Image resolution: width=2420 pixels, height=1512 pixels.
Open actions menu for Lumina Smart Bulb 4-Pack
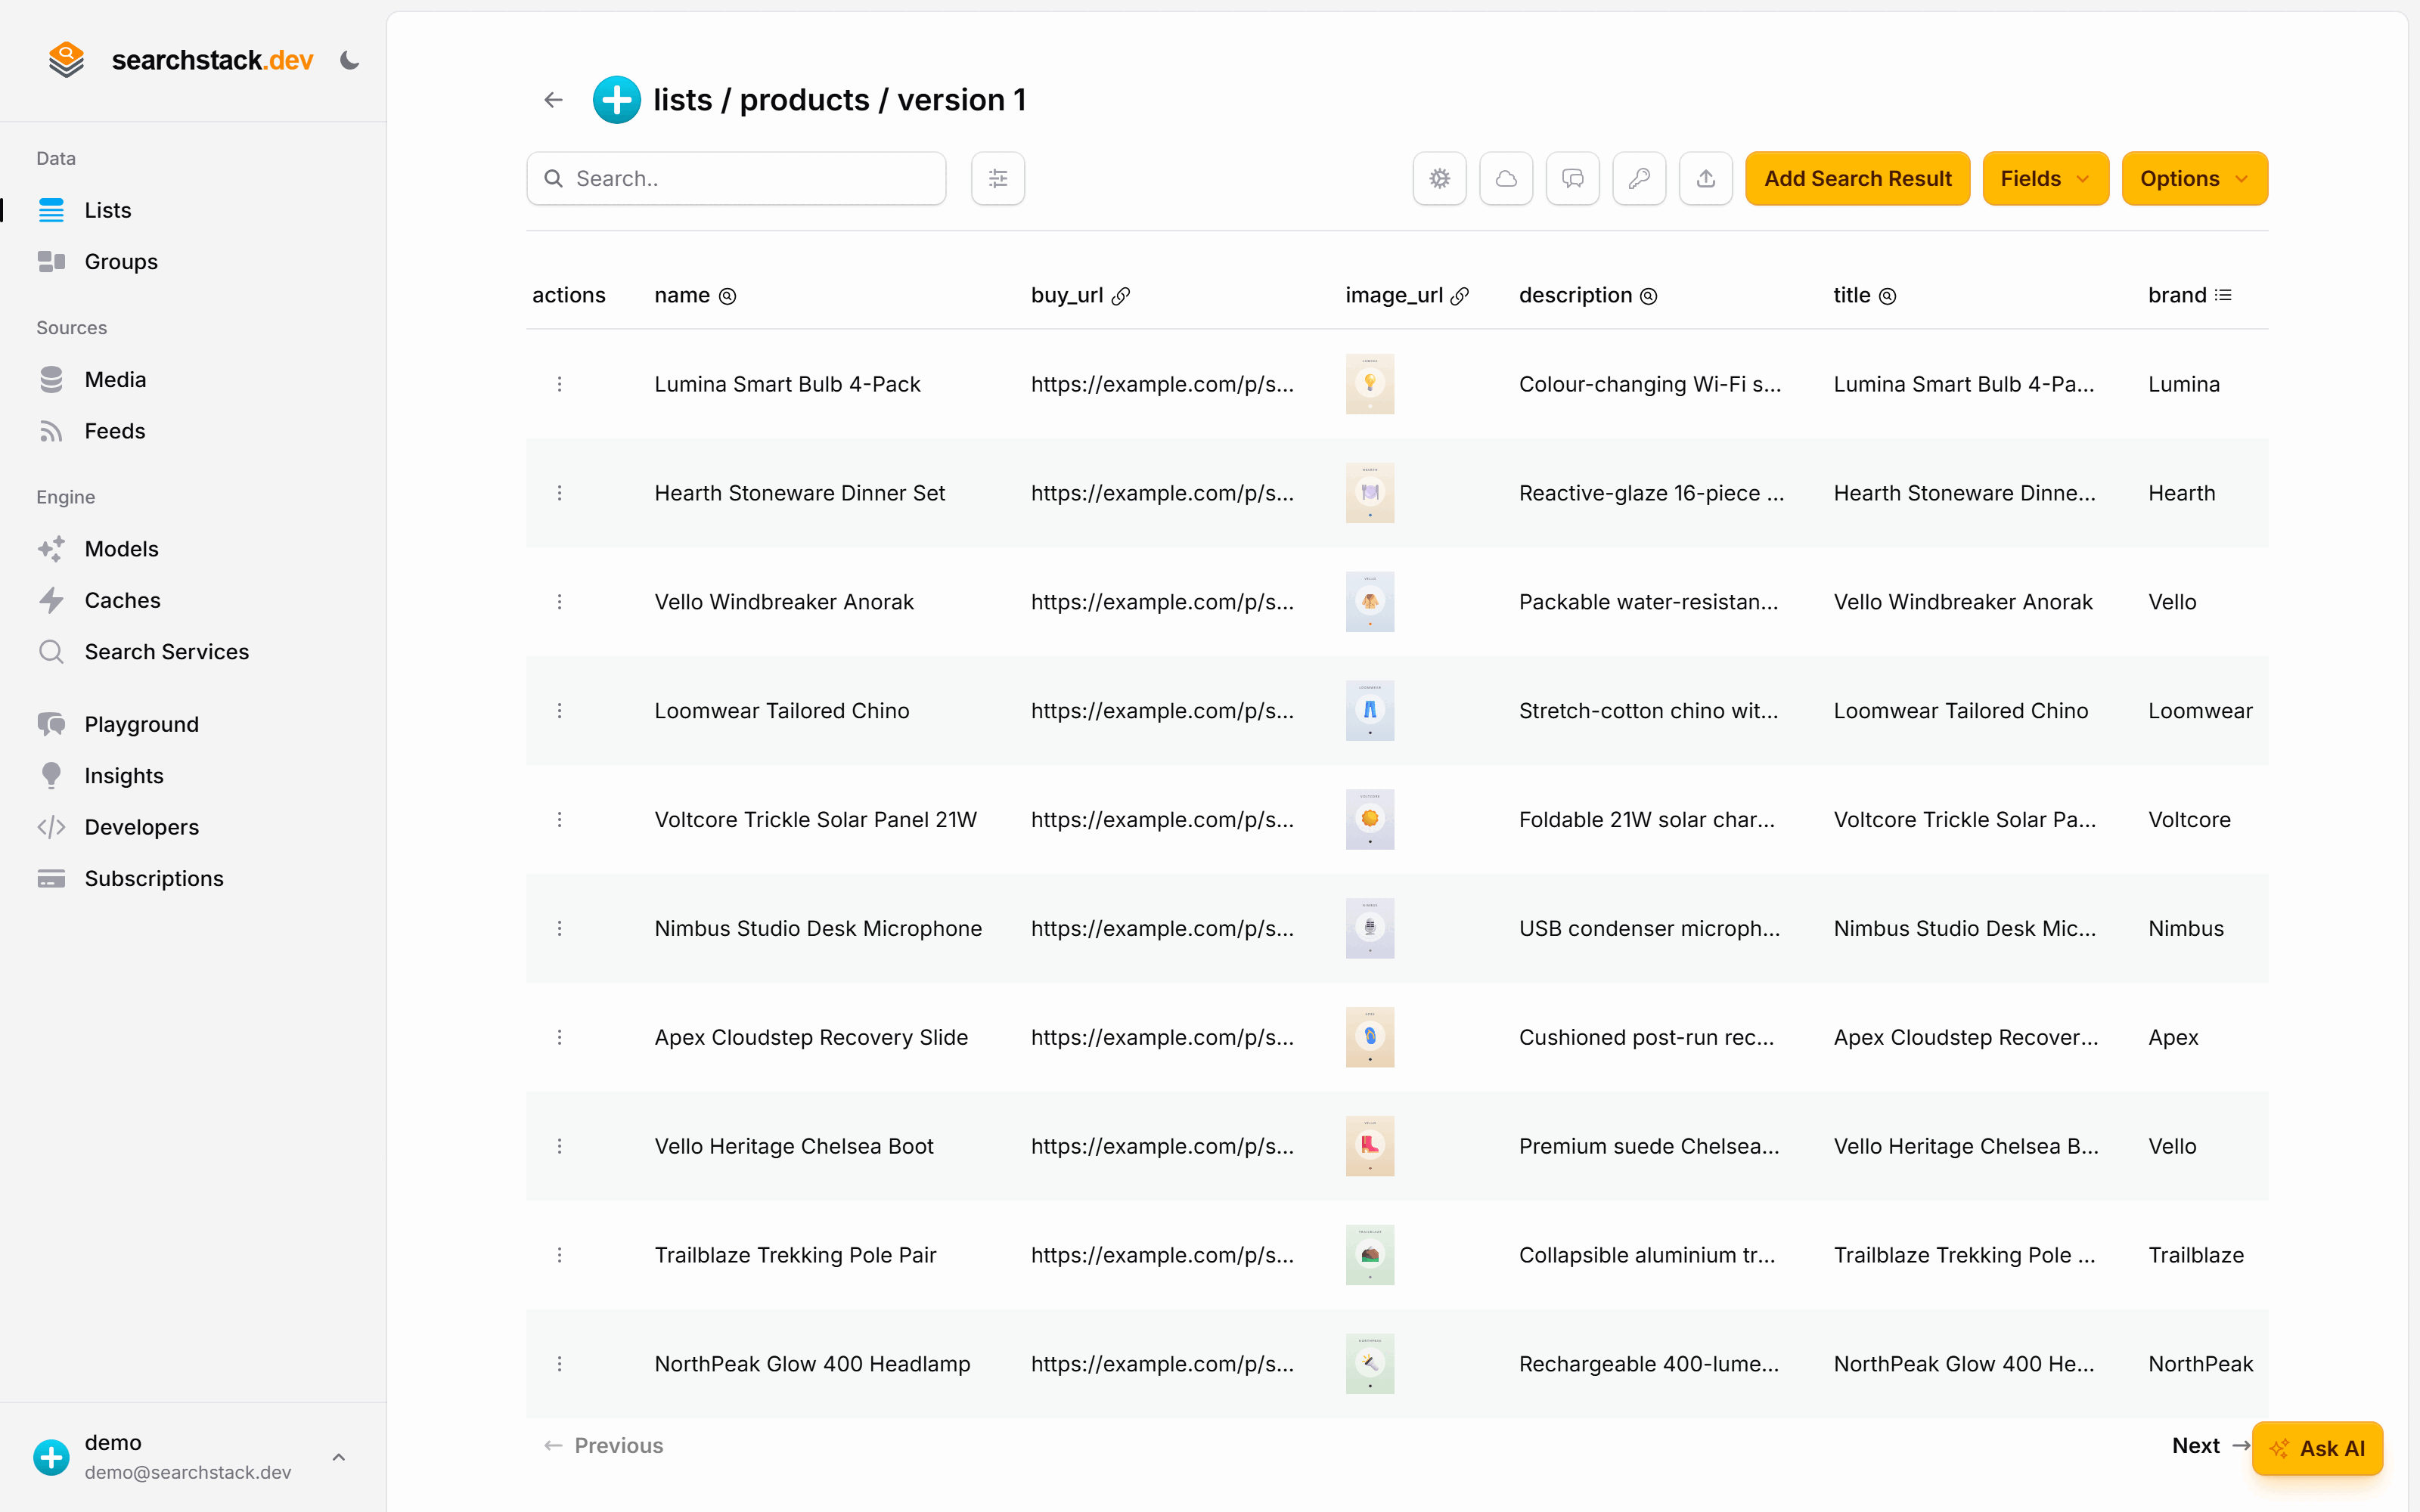click(559, 384)
